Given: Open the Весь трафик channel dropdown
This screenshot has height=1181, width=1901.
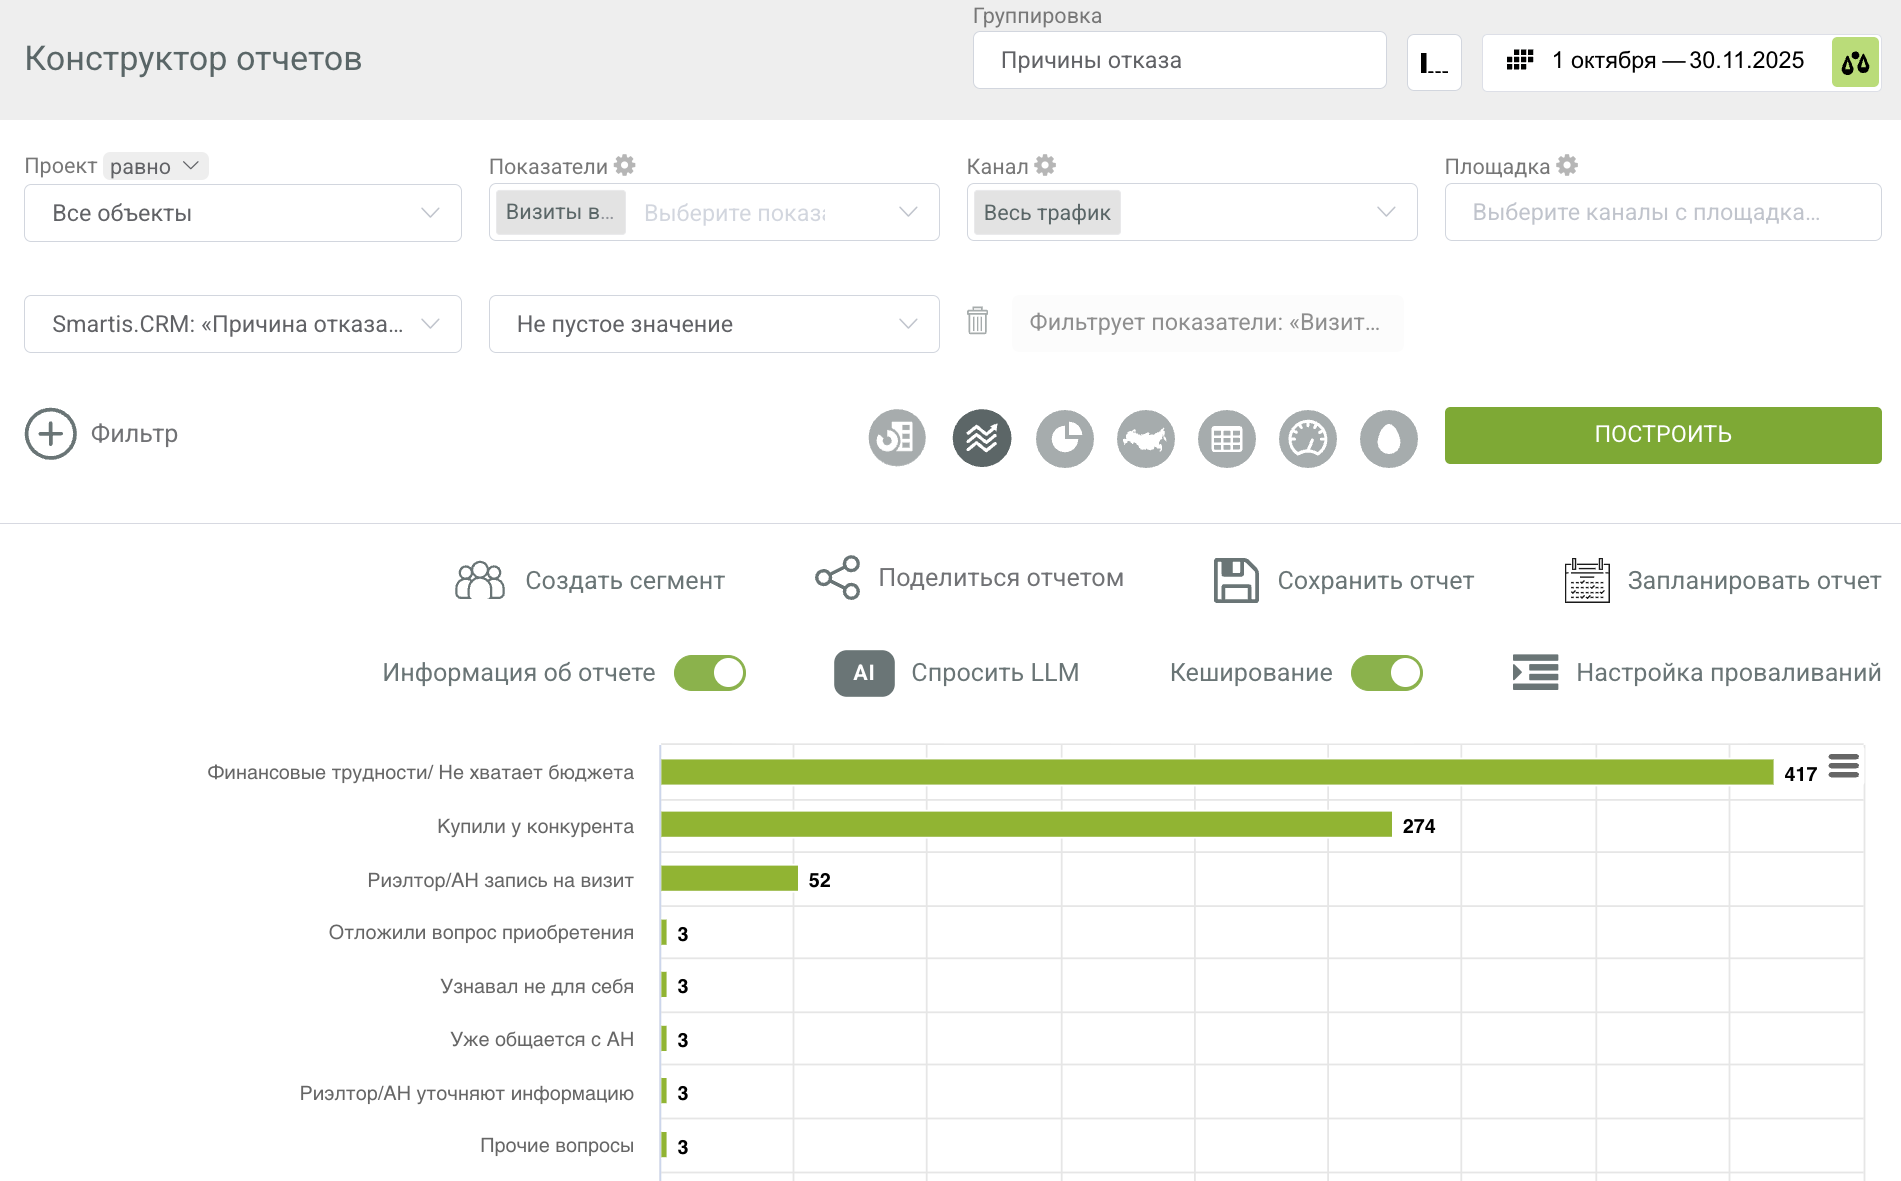Looking at the screenshot, I should tap(1192, 212).
